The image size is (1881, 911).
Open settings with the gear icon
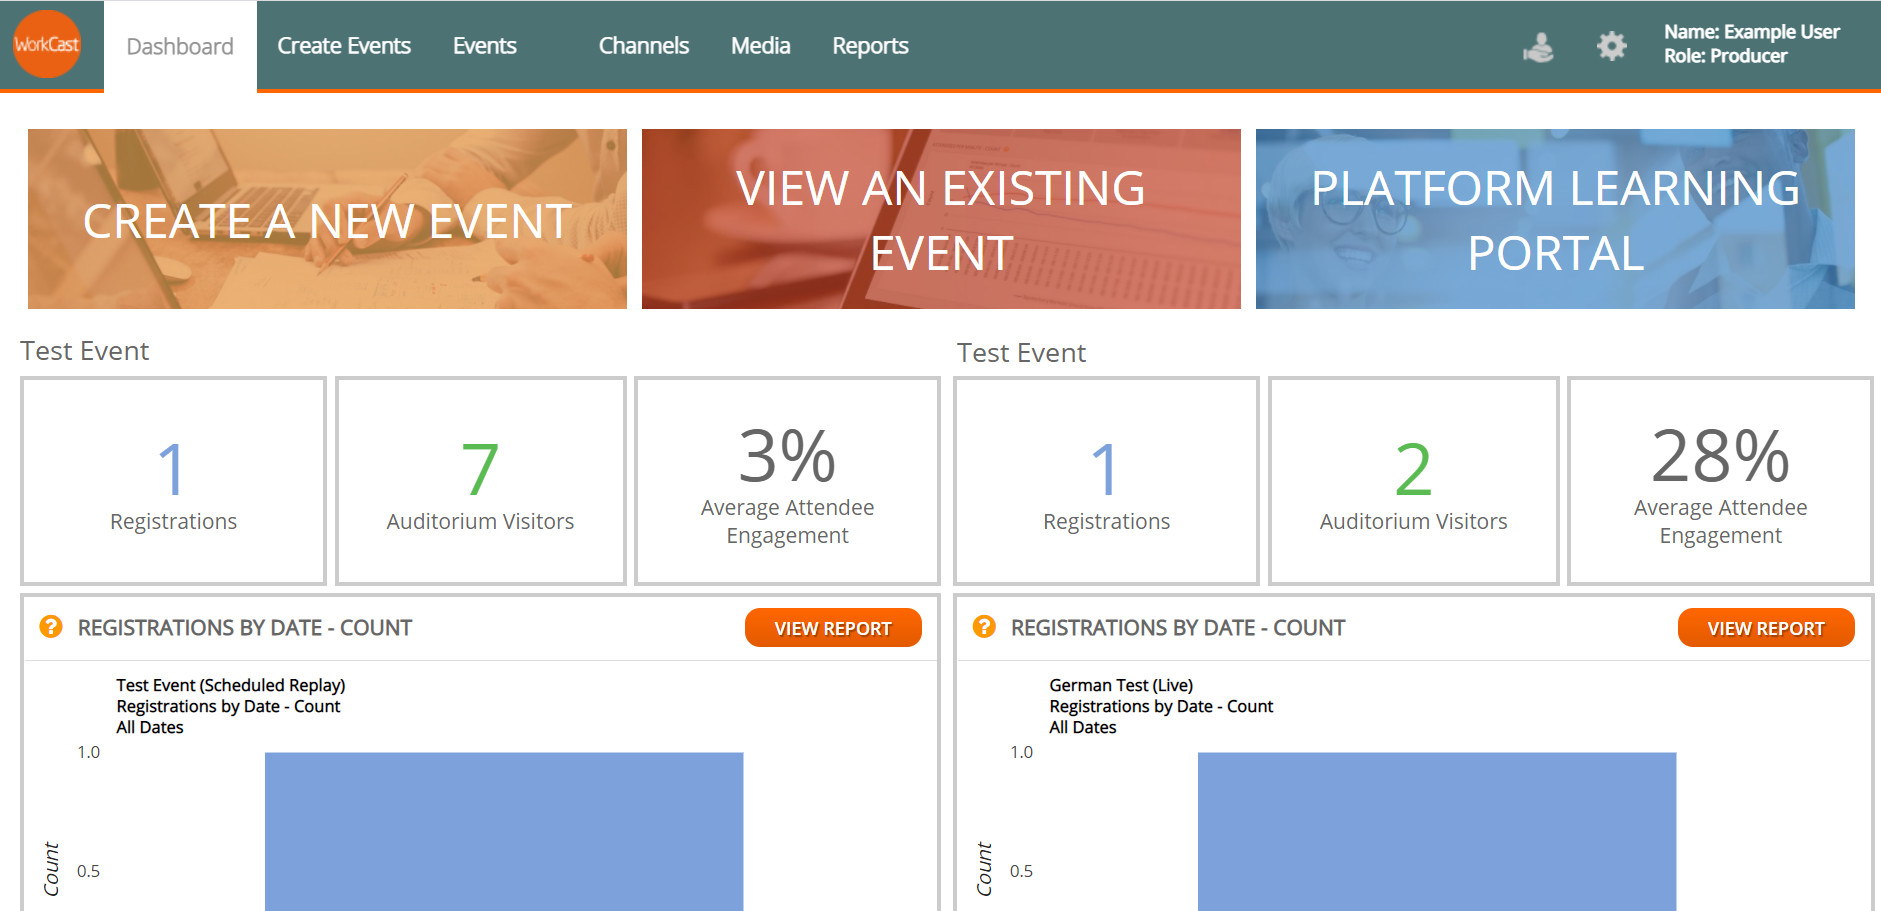click(x=1611, y=46)
